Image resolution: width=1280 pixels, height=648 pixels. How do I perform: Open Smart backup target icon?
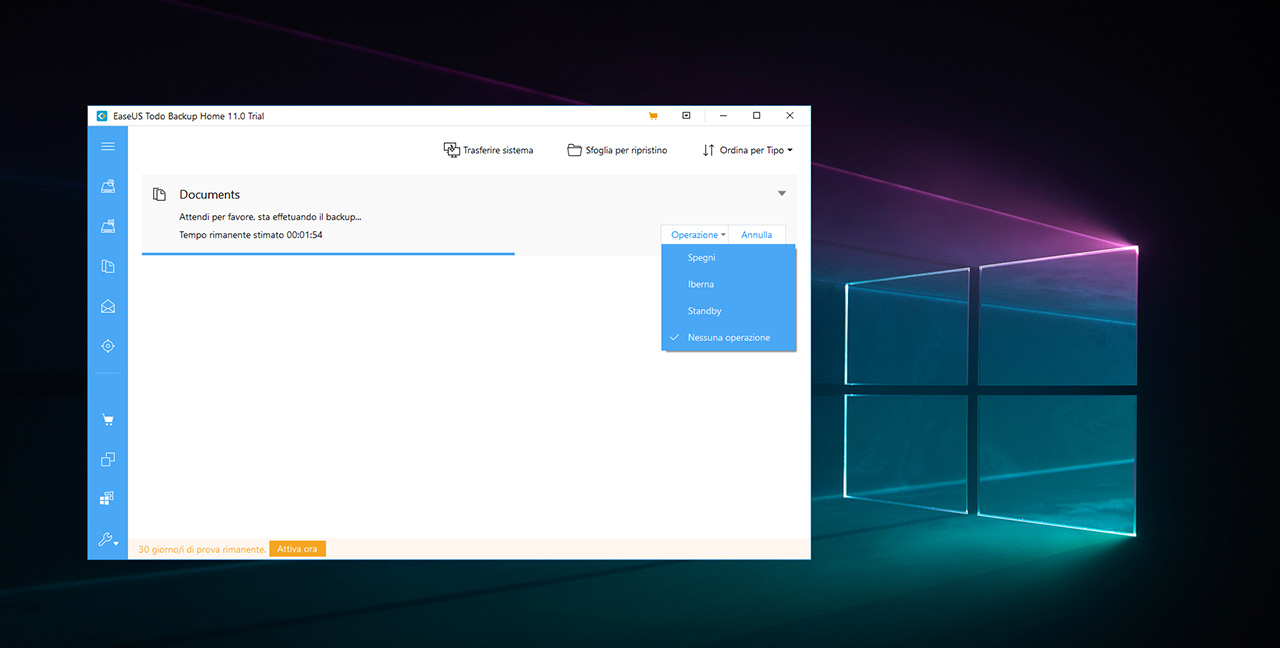click(x=108, y=346)
